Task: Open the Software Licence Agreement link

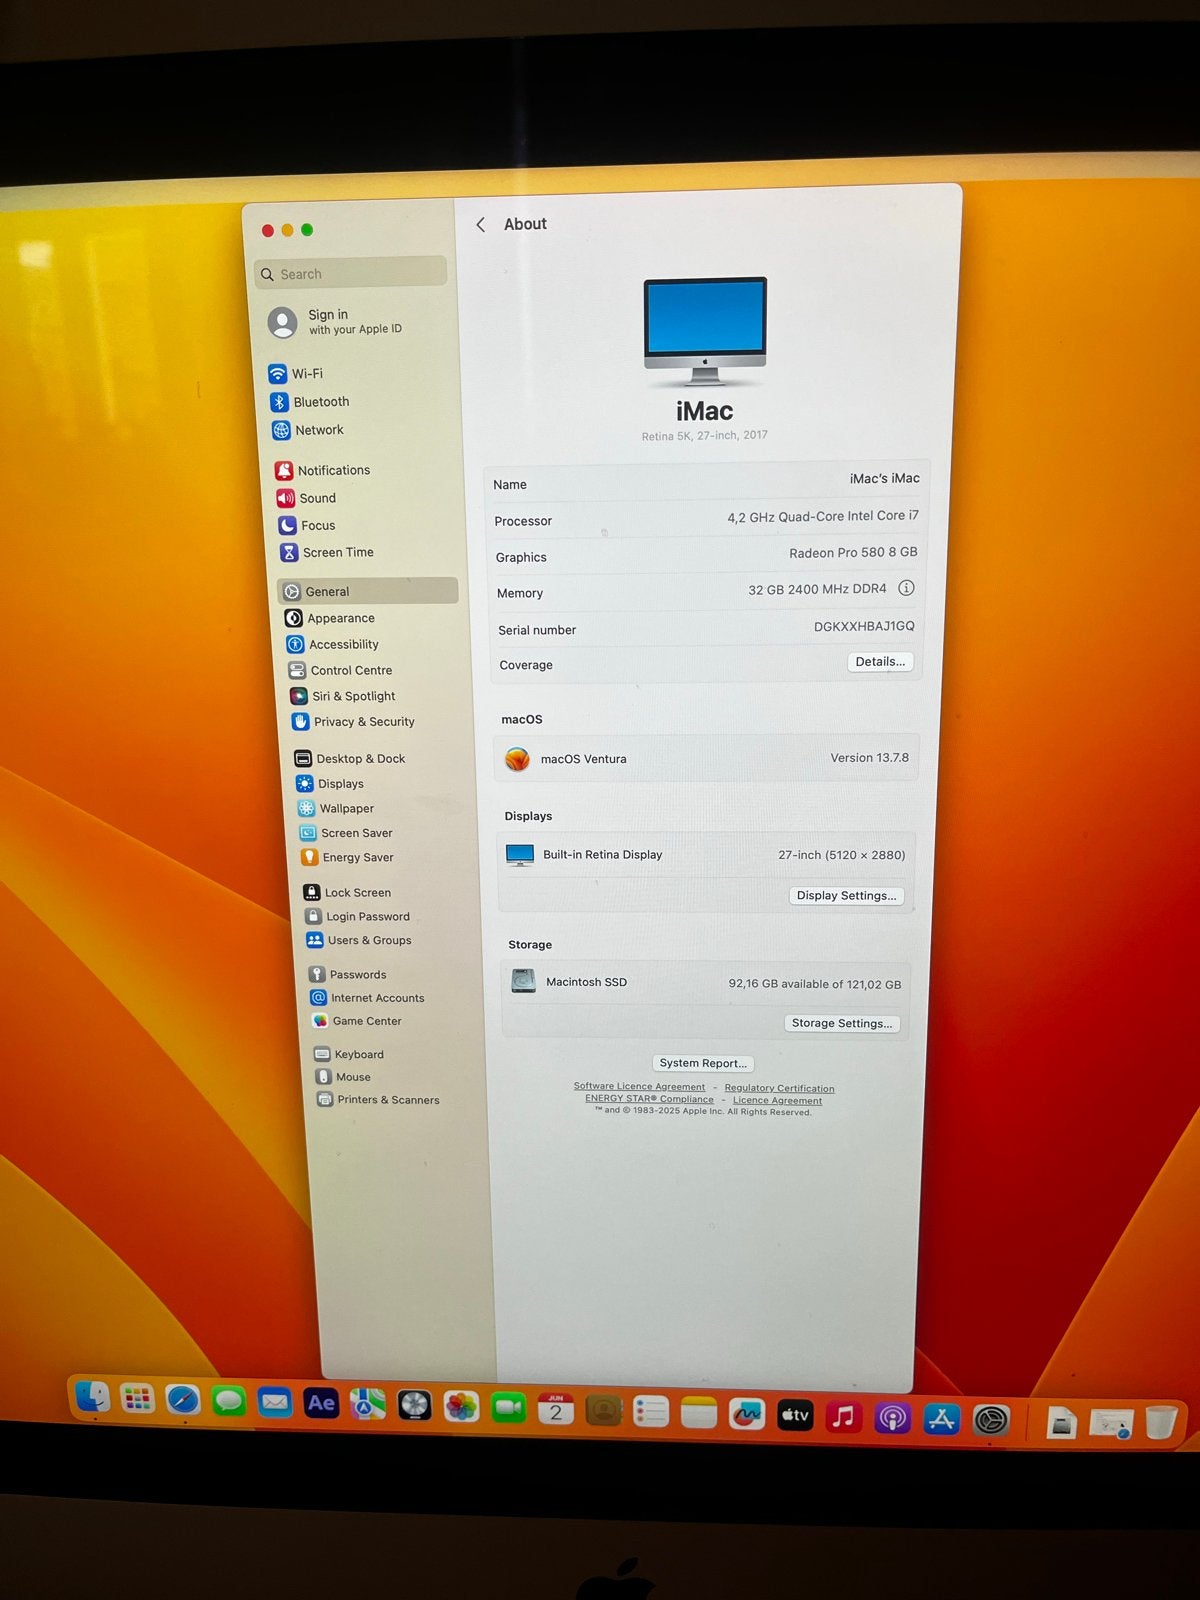Action: [639, 1086]
